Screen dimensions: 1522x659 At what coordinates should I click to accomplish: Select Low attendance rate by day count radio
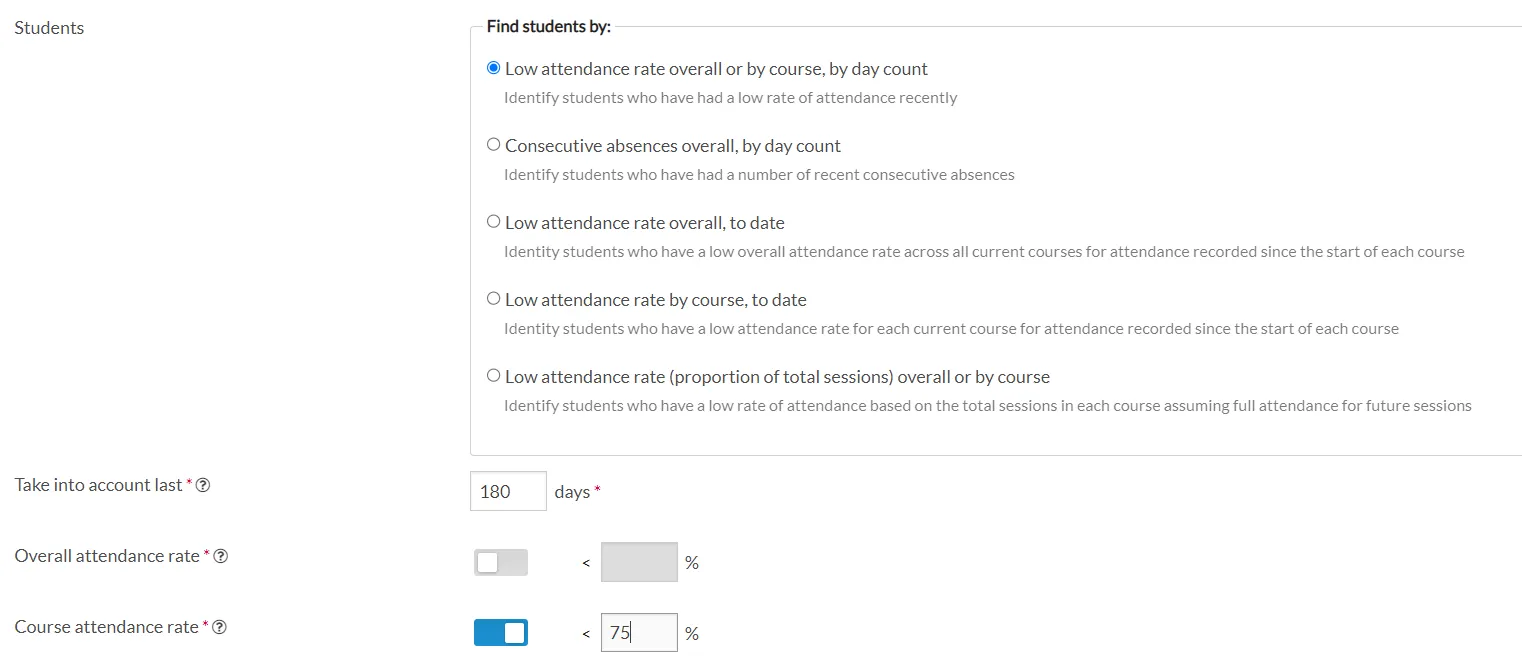pyautogui.click(x=493, y=68)
